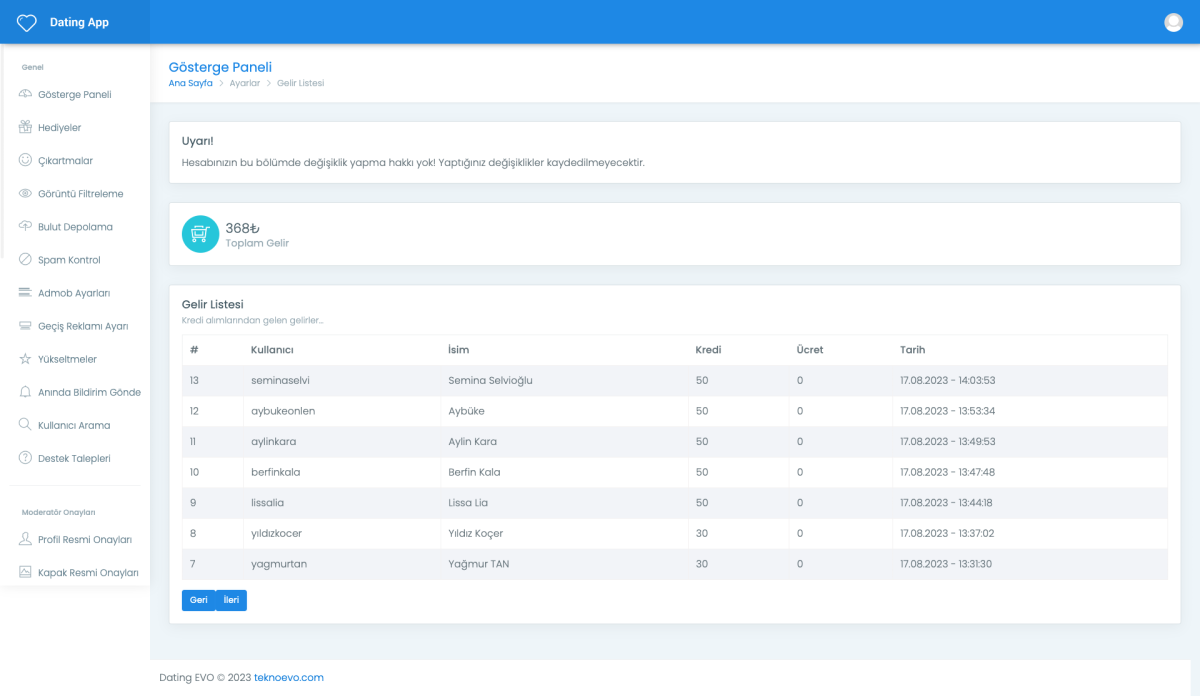Click the gift icon beside Hediyeler
1200x696 pixels.
click(x=26, y=127)
